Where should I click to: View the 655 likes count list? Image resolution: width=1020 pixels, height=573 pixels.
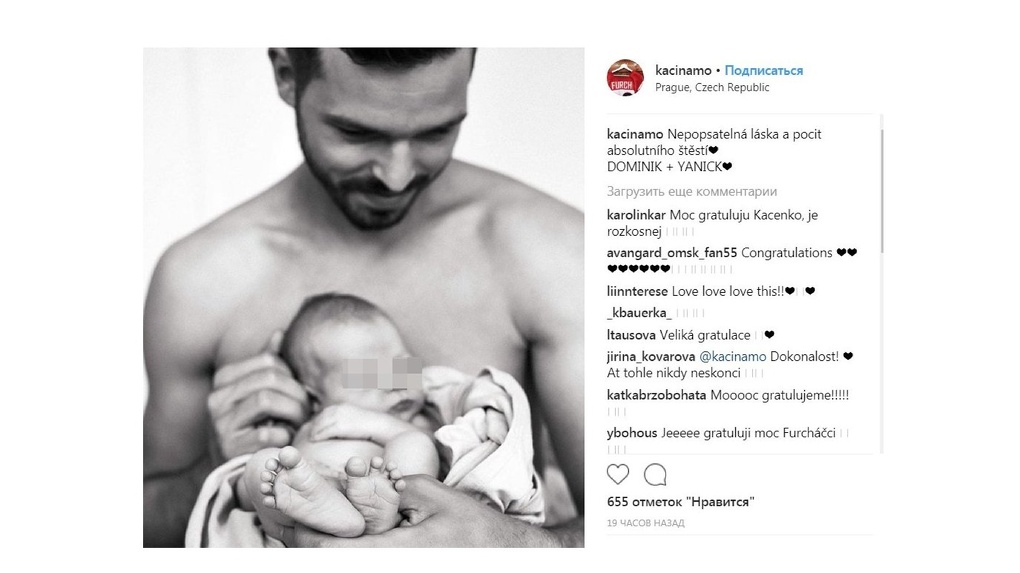pos(680,501)
